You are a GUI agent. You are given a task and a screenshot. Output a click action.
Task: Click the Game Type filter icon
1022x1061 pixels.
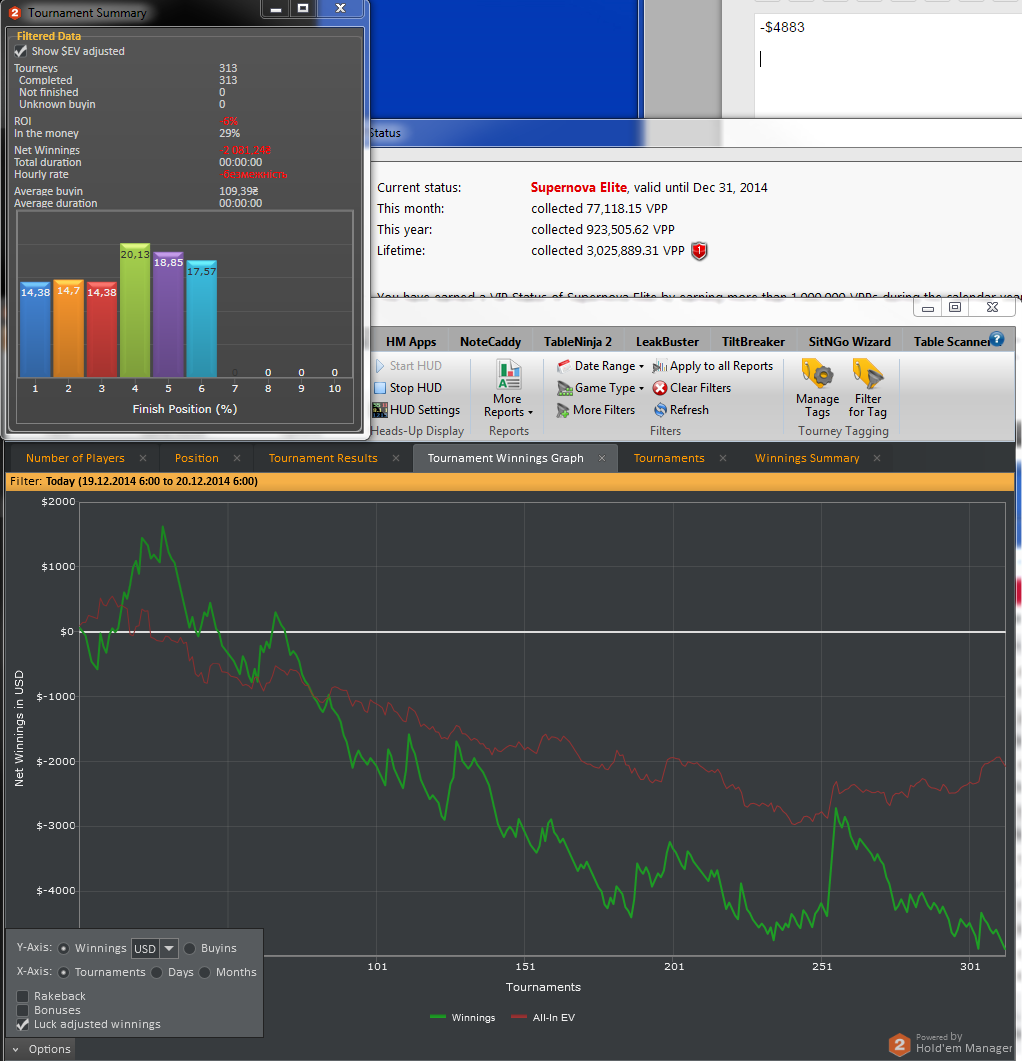pyautogui.click(x=564, y=388)
